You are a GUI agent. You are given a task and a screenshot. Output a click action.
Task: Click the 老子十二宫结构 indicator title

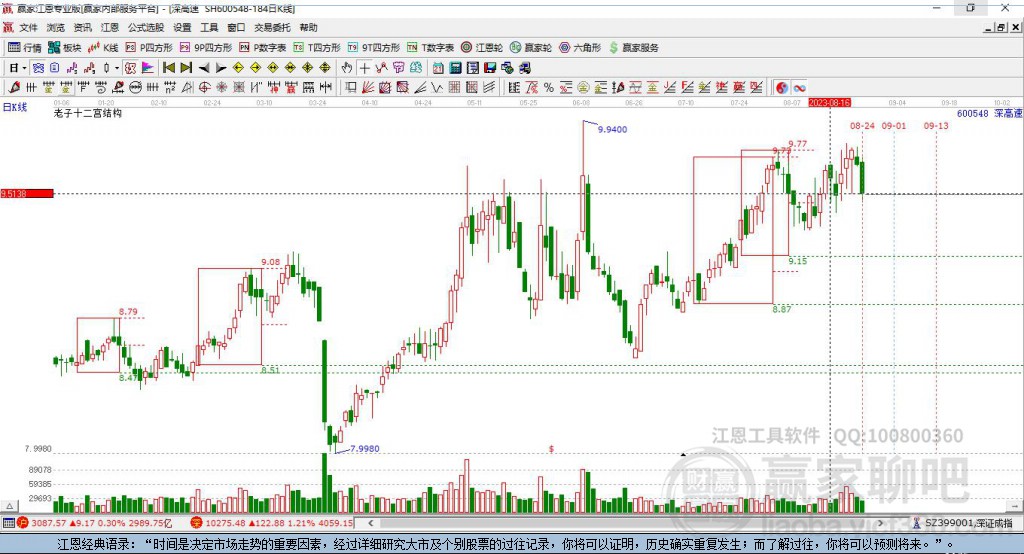point(88,113)
